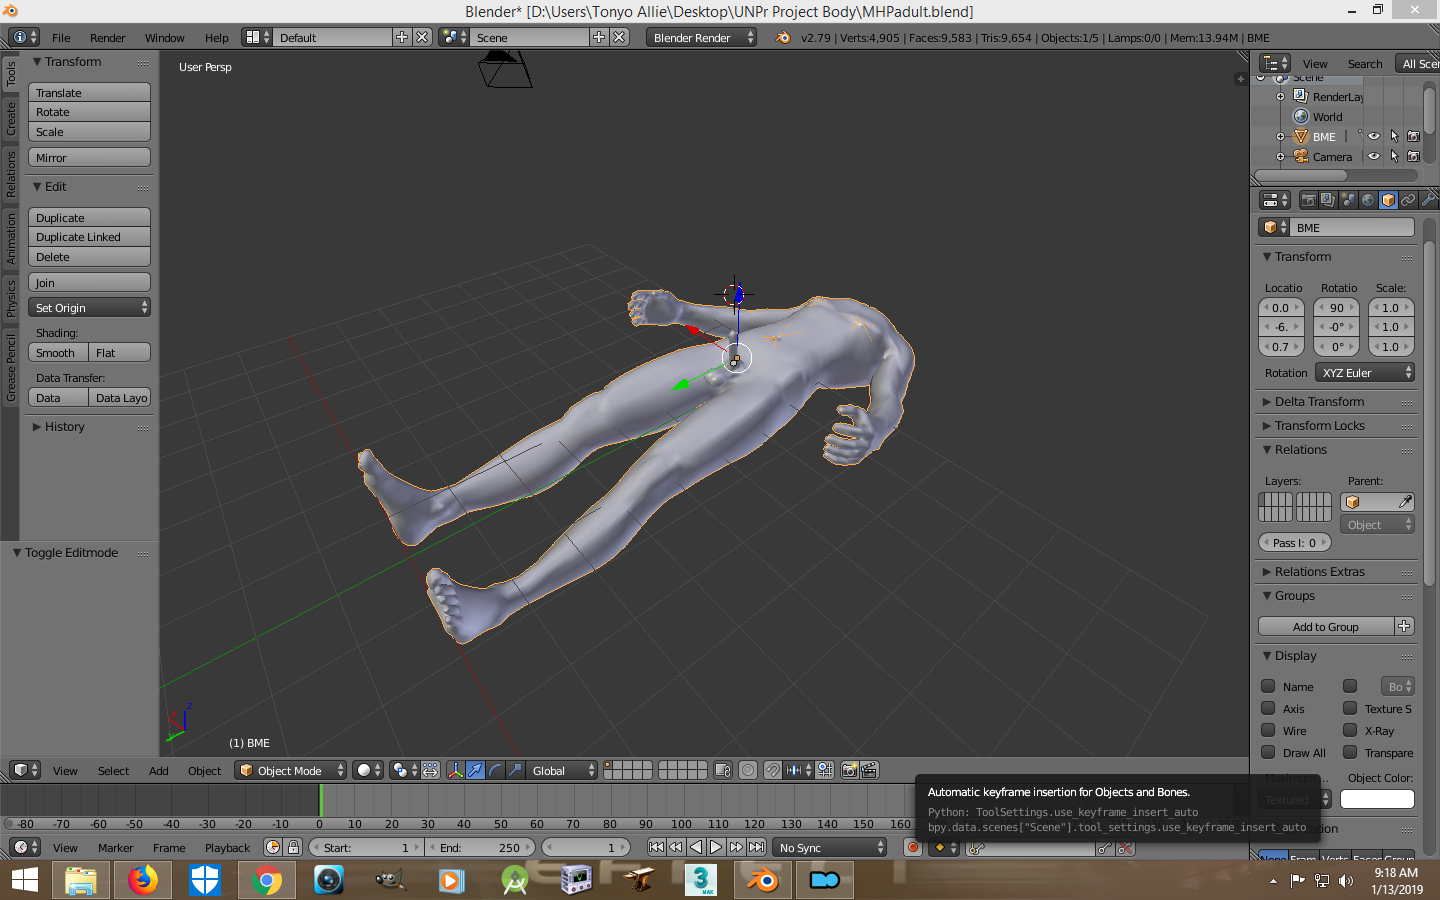The image size is (1440, 900).
Task: Open the Render menu
Action: click(x=107, y=38)
